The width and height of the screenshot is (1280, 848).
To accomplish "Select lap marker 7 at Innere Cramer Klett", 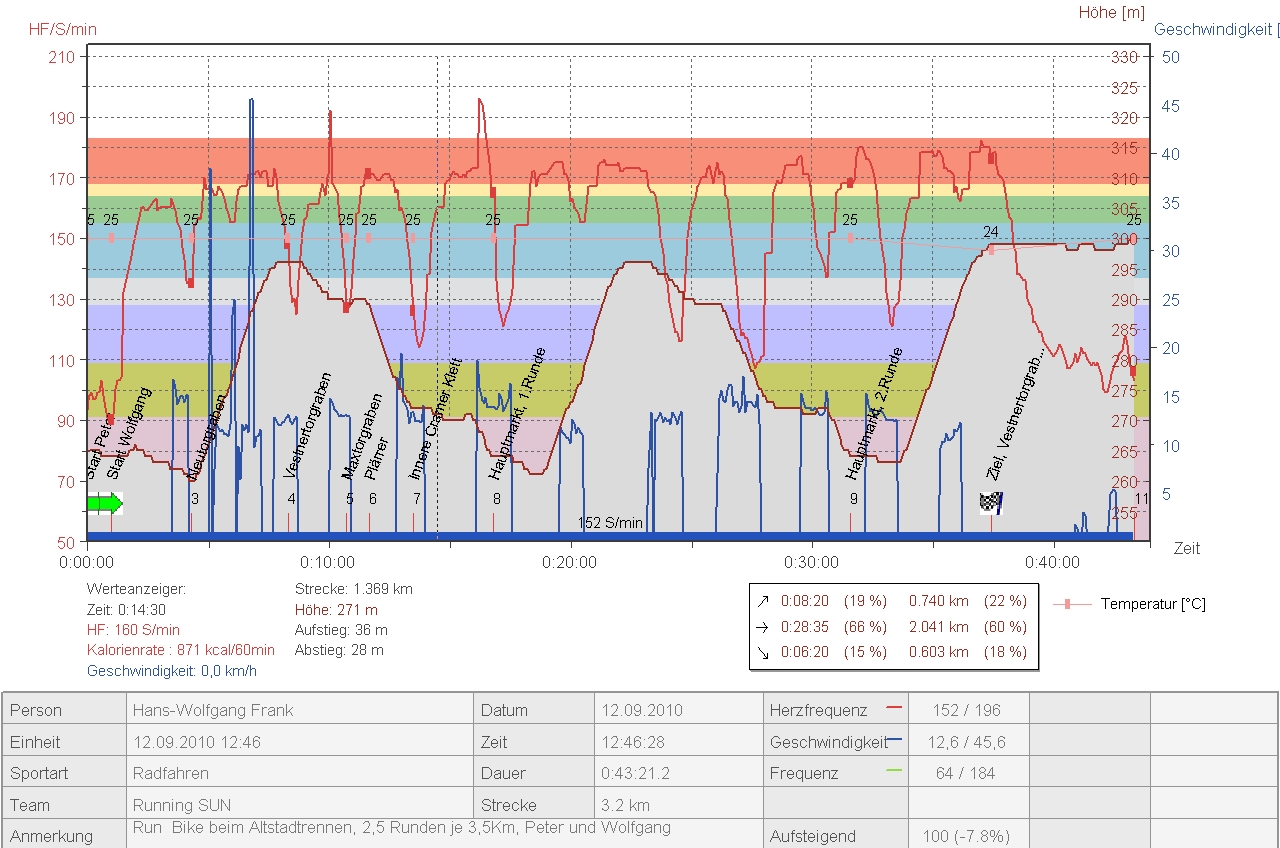I will [416, 499].
